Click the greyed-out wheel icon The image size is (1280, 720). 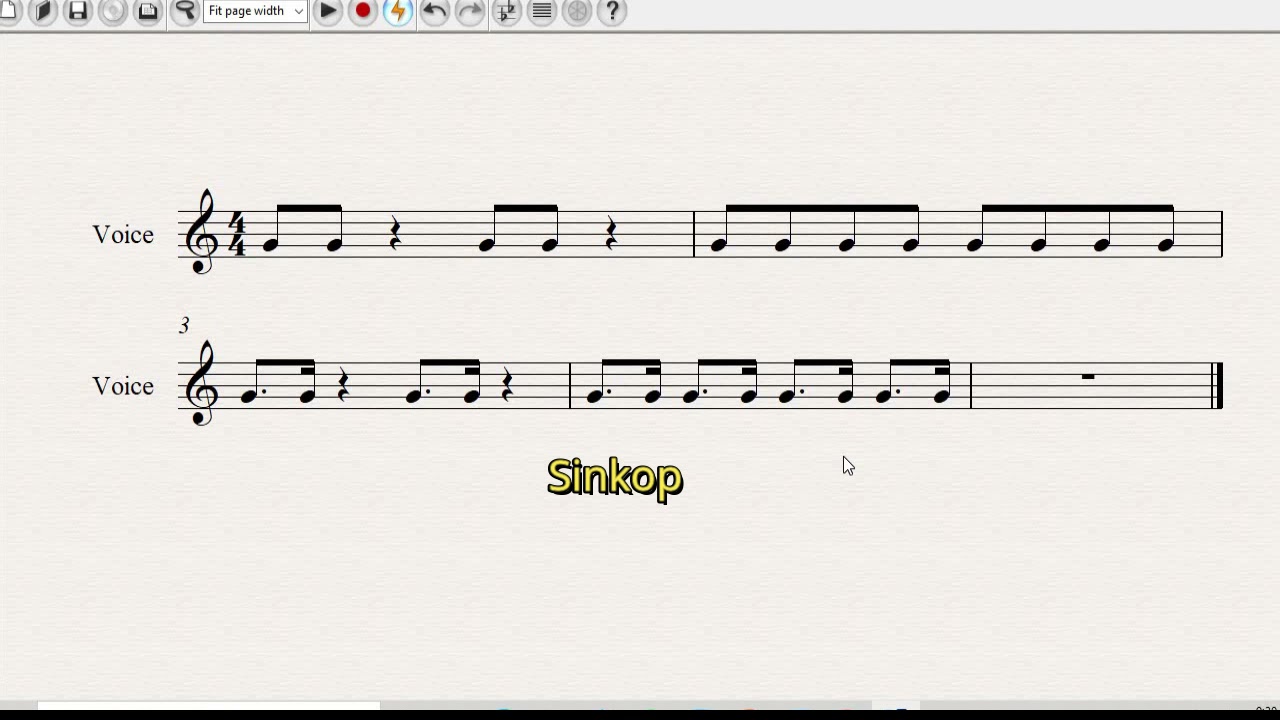577,10
